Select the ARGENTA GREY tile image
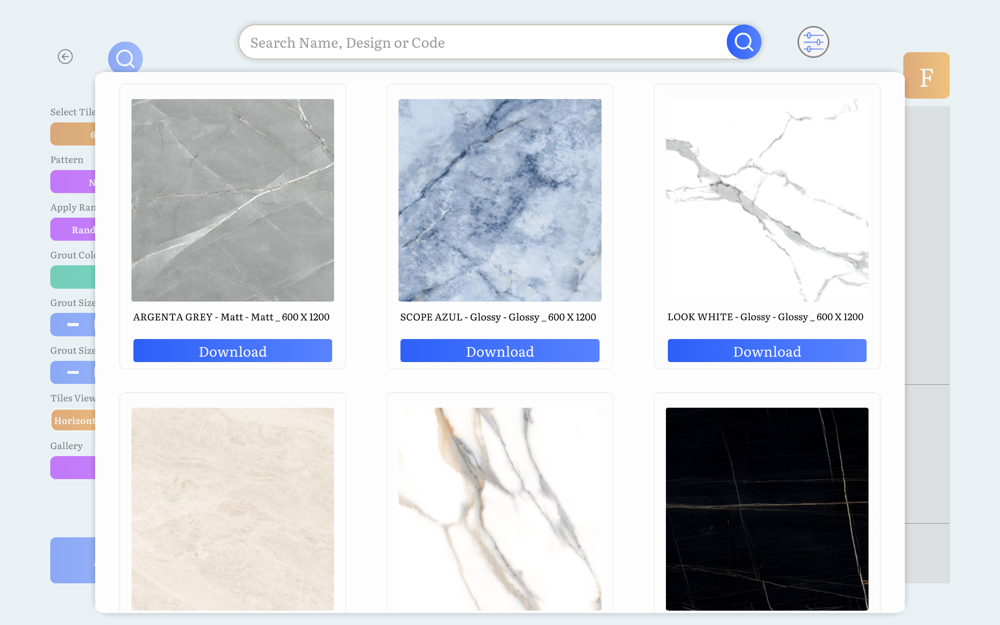This screenshot has height=625, width=1000. point(233,200)
